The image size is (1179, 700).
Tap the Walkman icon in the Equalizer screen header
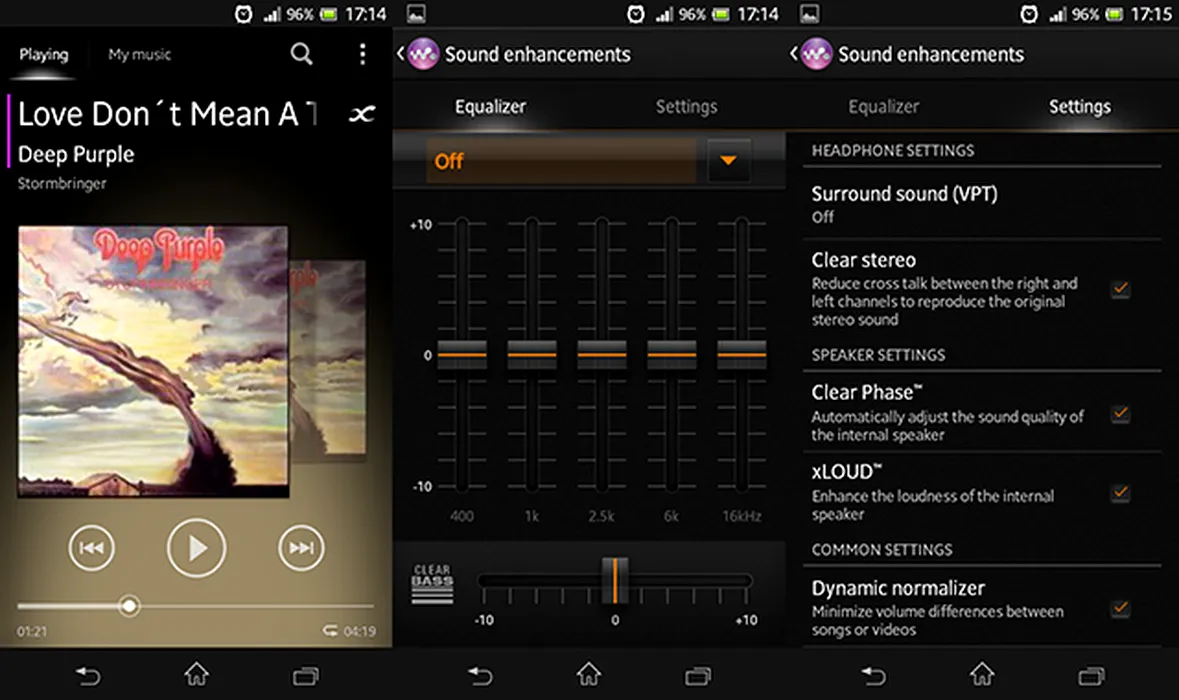coord(423,54)
